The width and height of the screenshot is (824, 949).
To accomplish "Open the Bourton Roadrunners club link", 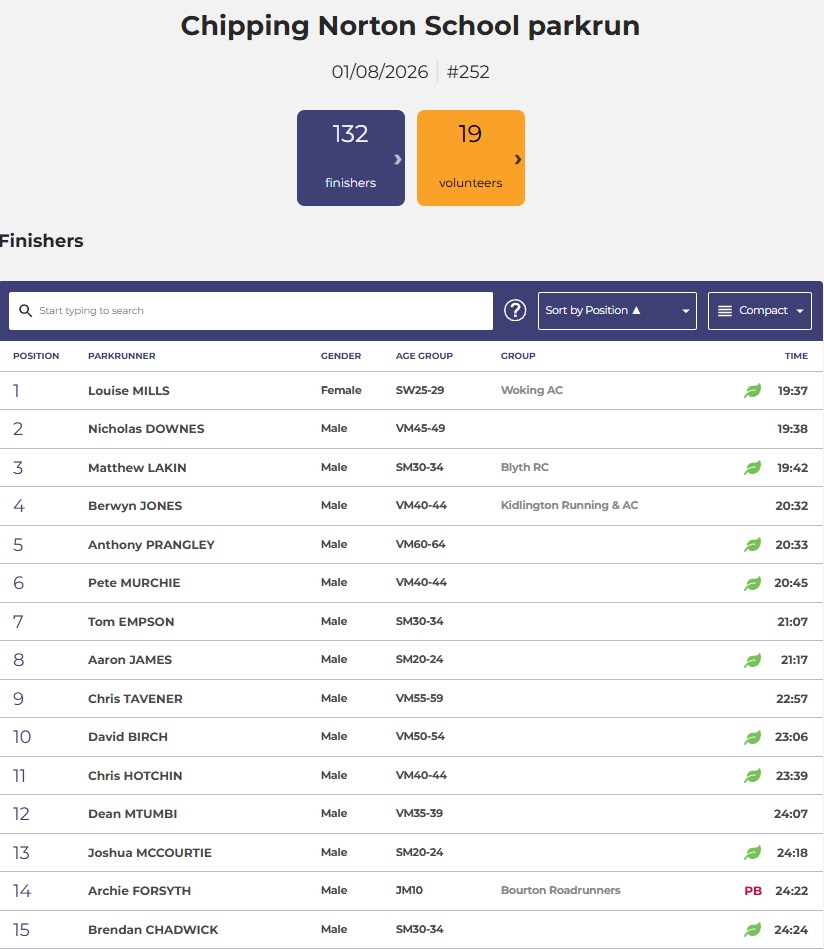I will click(560, 890).
